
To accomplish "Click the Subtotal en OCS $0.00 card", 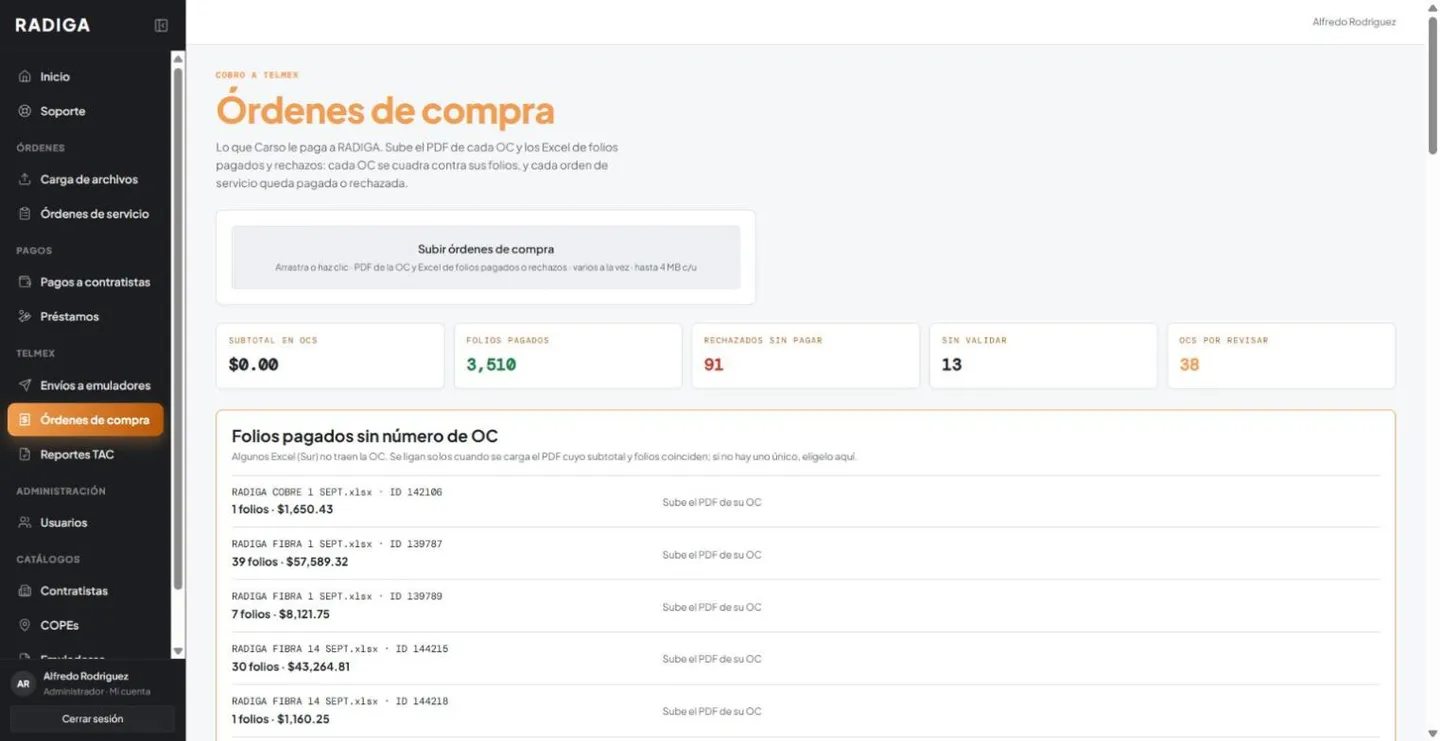I will pos(330,356).
